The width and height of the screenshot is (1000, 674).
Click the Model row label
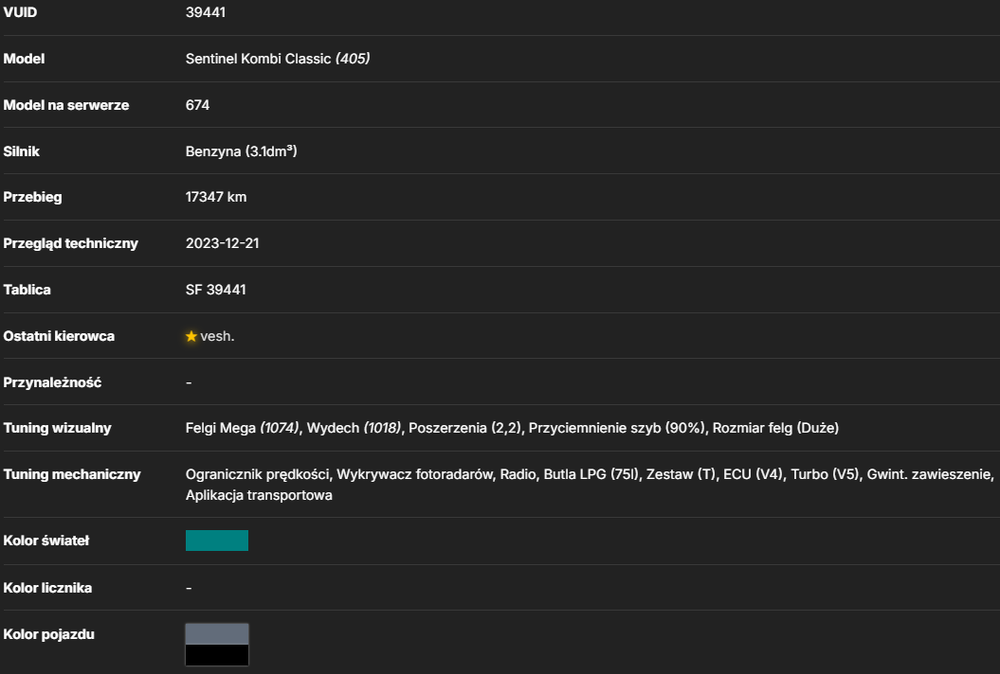coord(24,59)
